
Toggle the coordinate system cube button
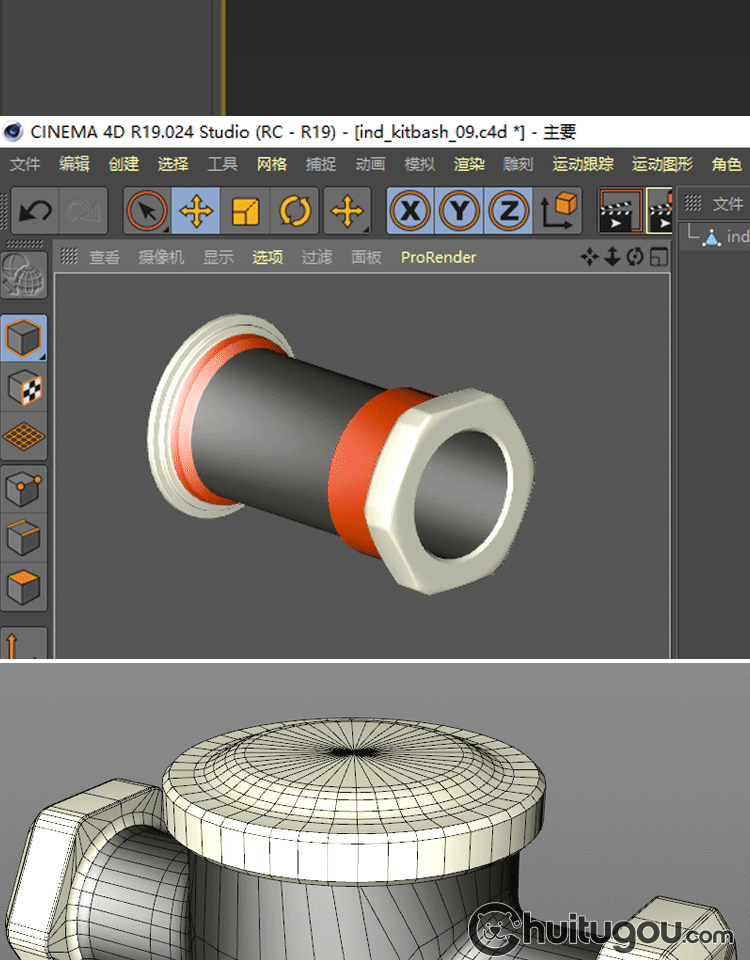pyautogui.click(x=559, y=211)
